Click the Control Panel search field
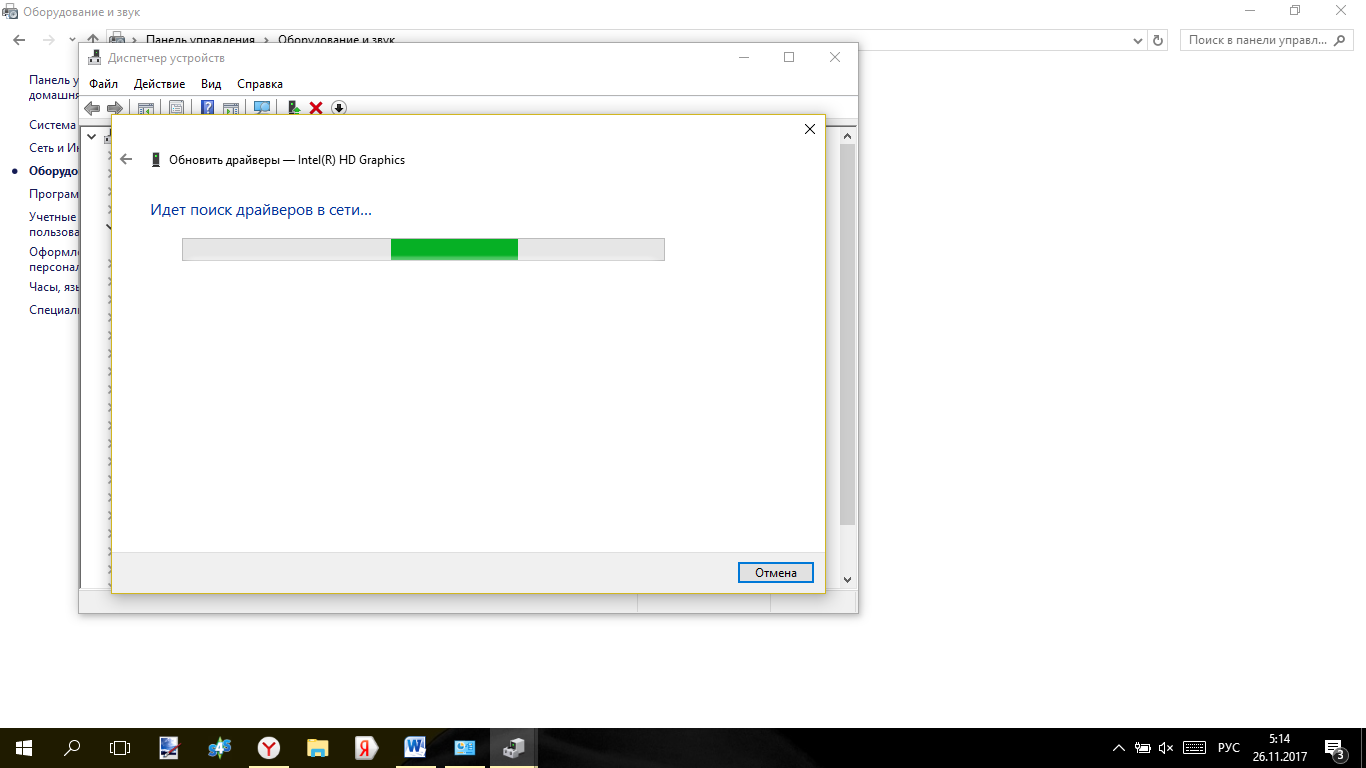The height and width of the screenshot is (768, 1366). 1267,40
